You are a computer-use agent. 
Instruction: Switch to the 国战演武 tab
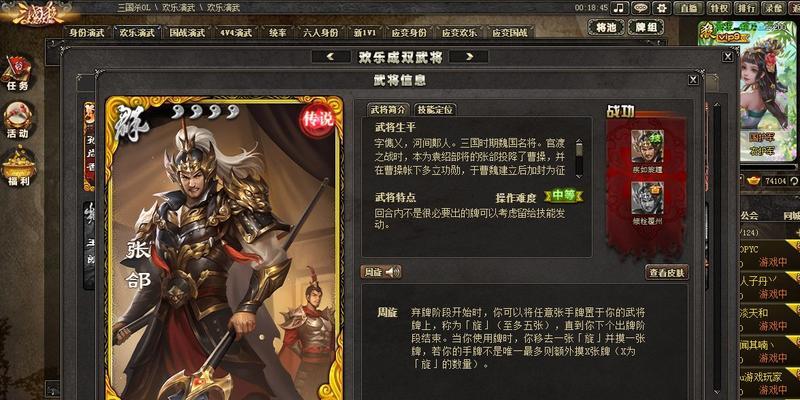(x=187, y=33)
